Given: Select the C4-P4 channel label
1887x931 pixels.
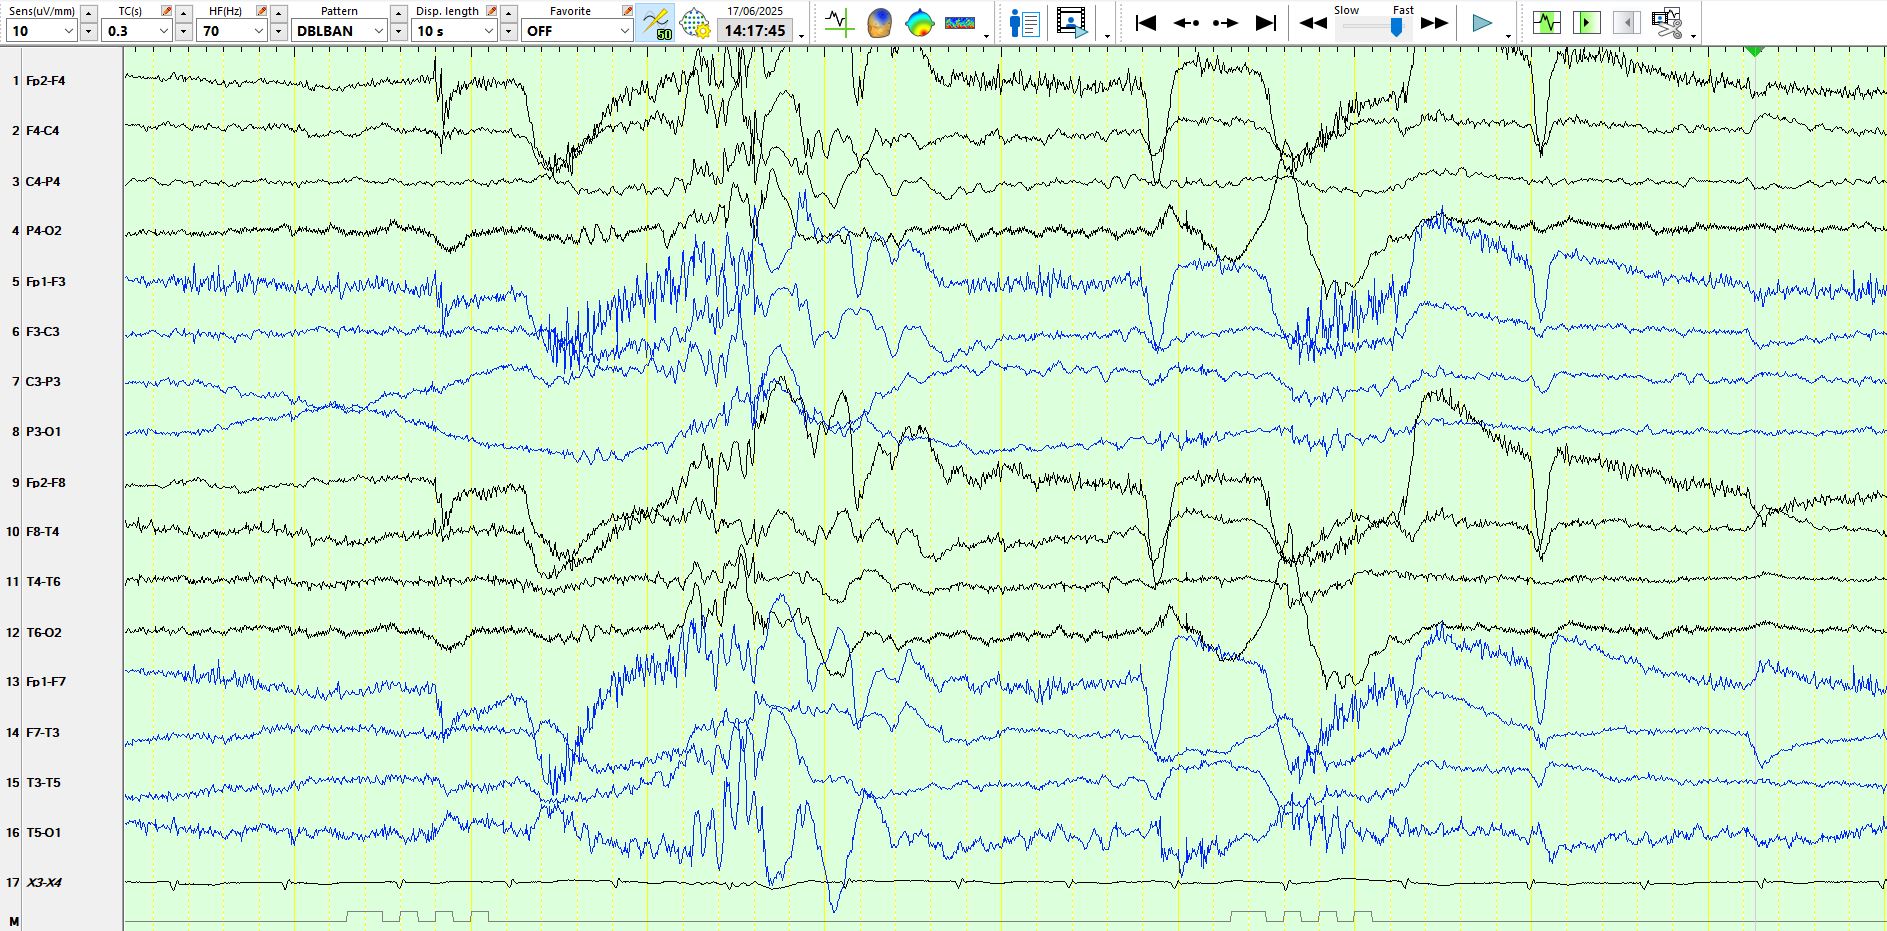Looking at the screenshot, I should (43, 181).
